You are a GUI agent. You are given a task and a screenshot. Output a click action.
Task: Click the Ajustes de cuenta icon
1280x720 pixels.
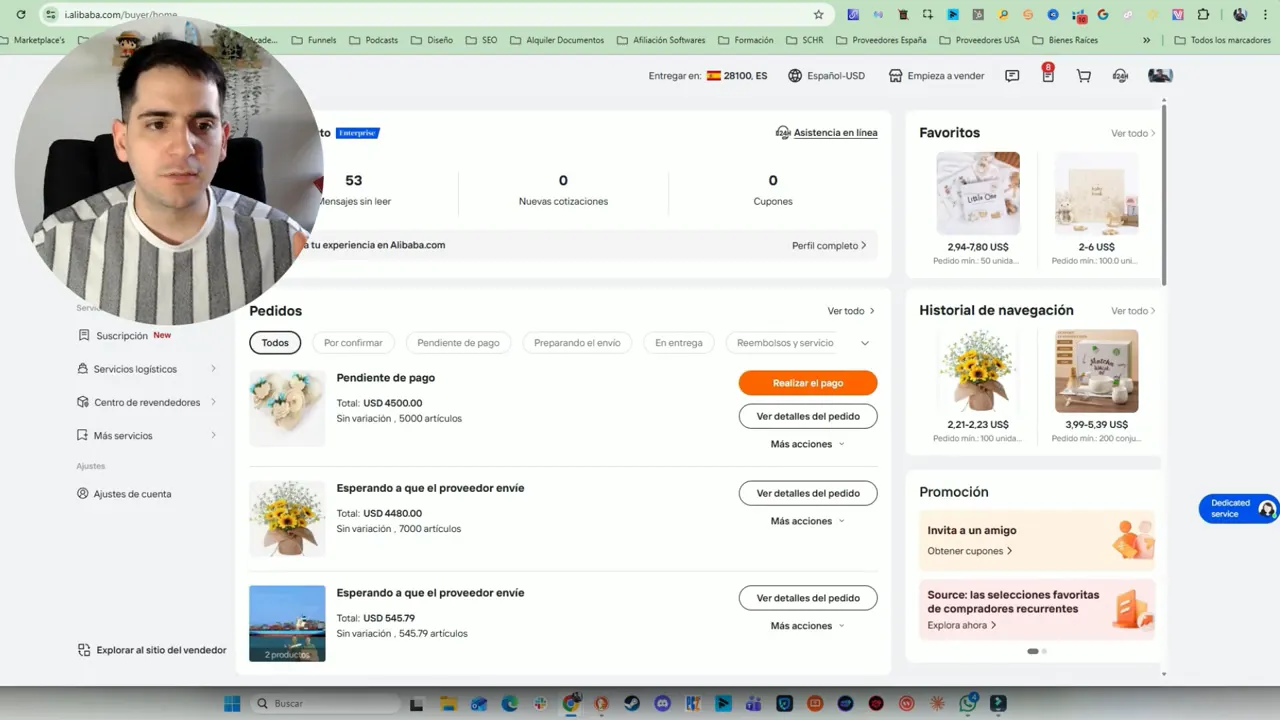click(x=83, y=494)
